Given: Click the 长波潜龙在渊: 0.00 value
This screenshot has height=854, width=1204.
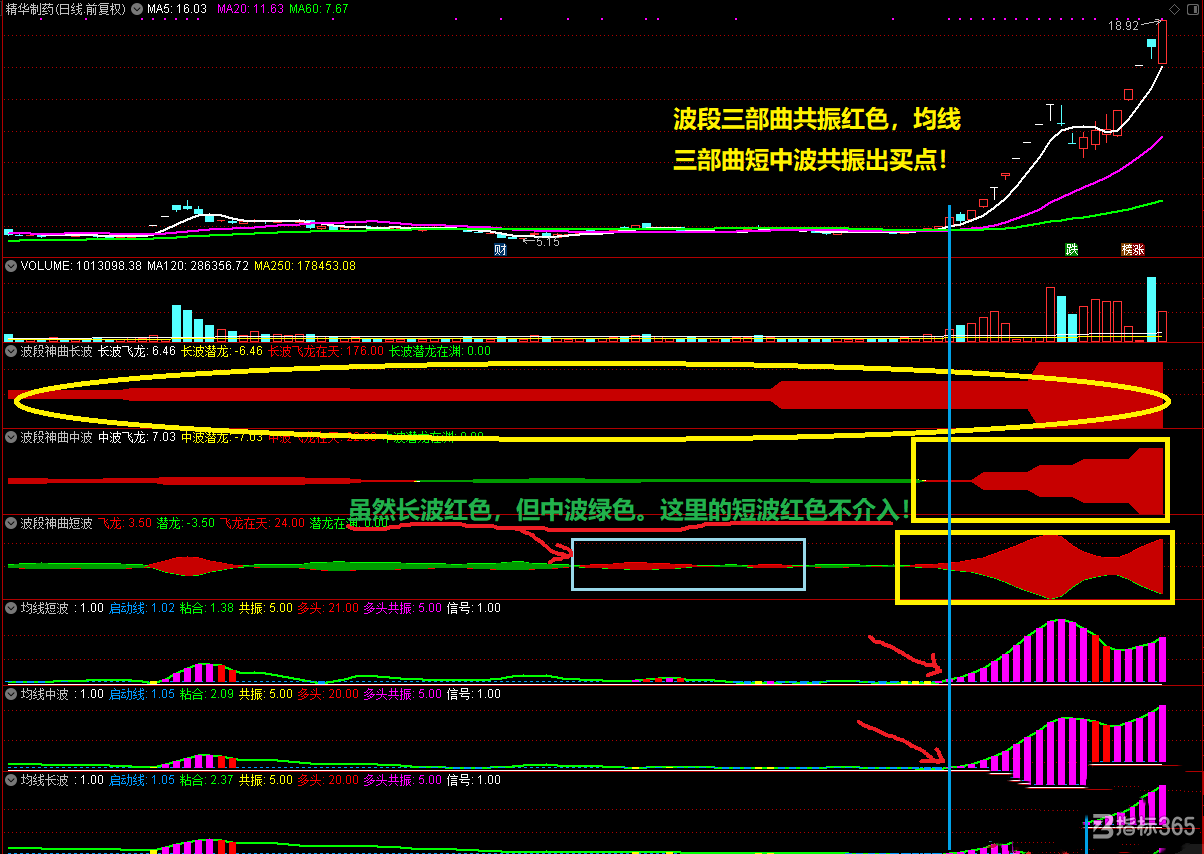Looking at the screenshot, I should pos(439,351).
